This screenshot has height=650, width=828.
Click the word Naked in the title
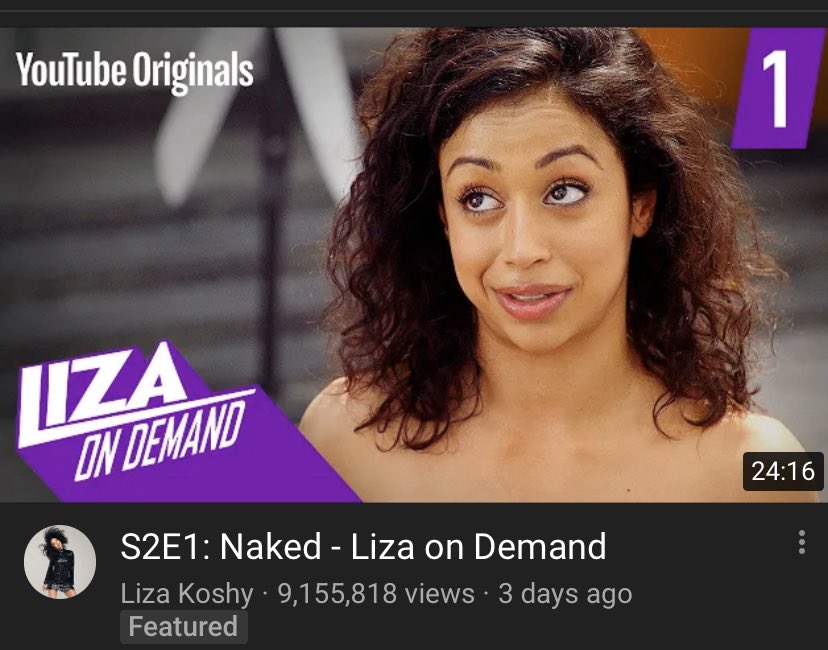(270, 547)
